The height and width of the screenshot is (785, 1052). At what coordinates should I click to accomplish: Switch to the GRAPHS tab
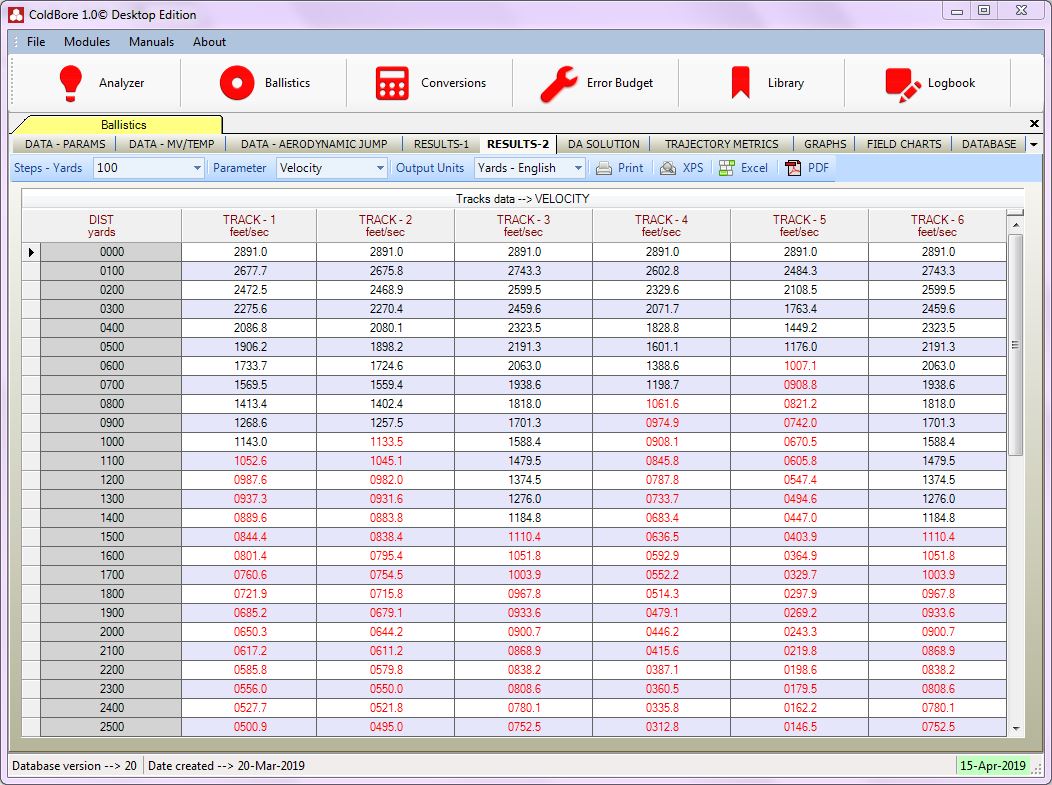[x=825, y=144]
